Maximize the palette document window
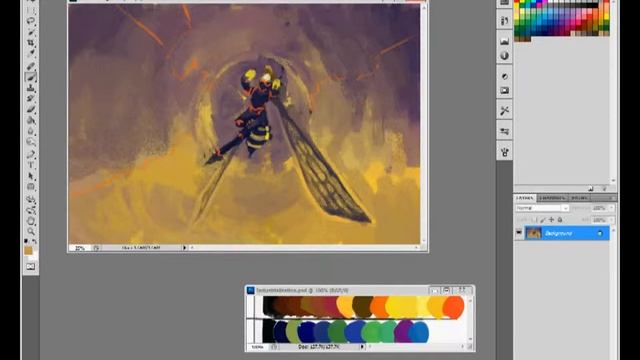This screenshot has height=360, width=640. (446, 290)
